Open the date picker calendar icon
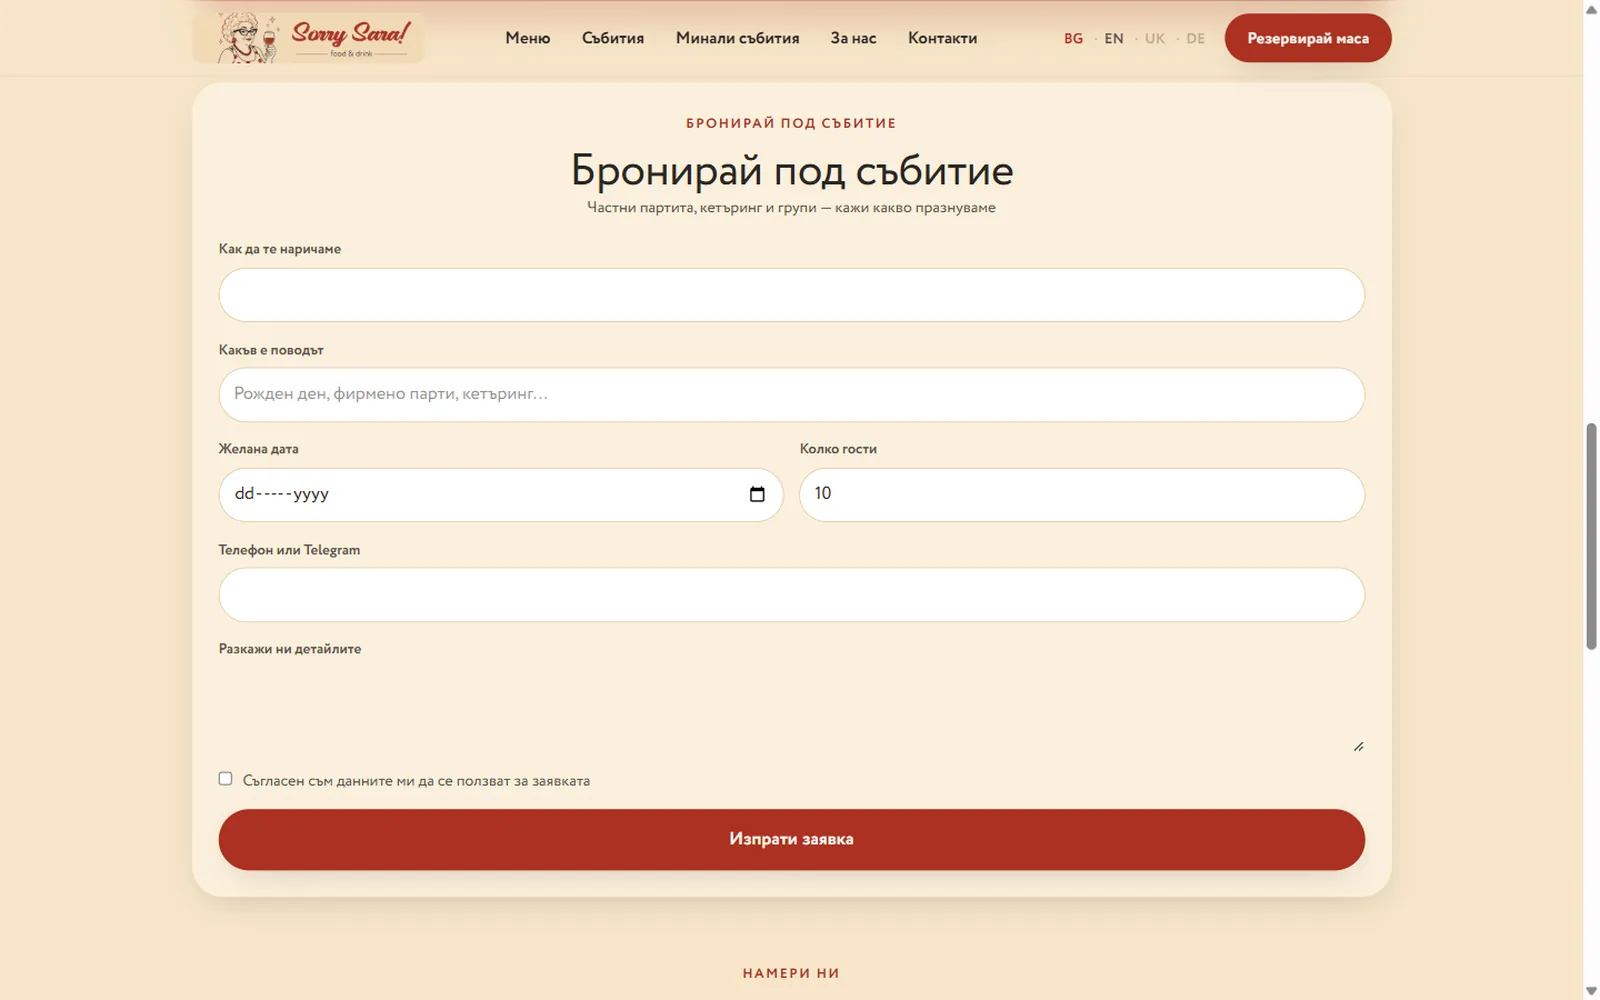This screenshot has width=1600, height=1000. coord(757,494)
